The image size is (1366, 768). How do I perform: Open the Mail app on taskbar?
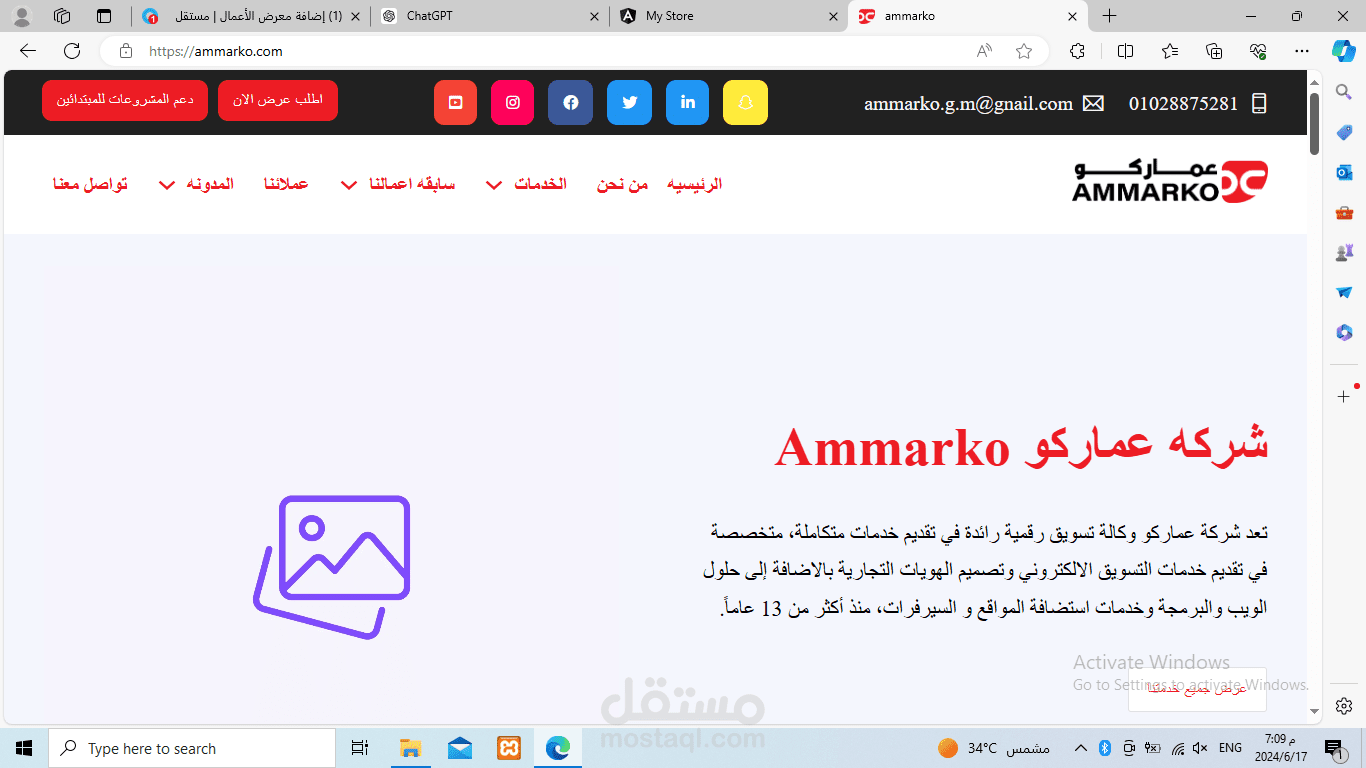pos(460,748)
